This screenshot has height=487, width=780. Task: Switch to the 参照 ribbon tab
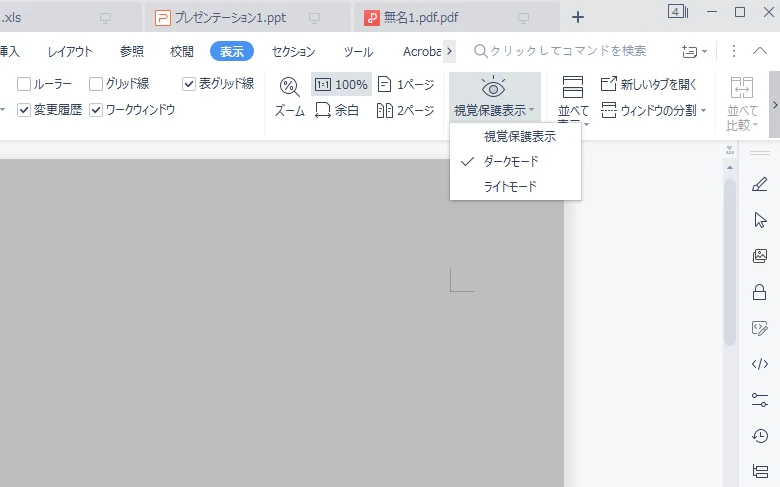(132, 51)
